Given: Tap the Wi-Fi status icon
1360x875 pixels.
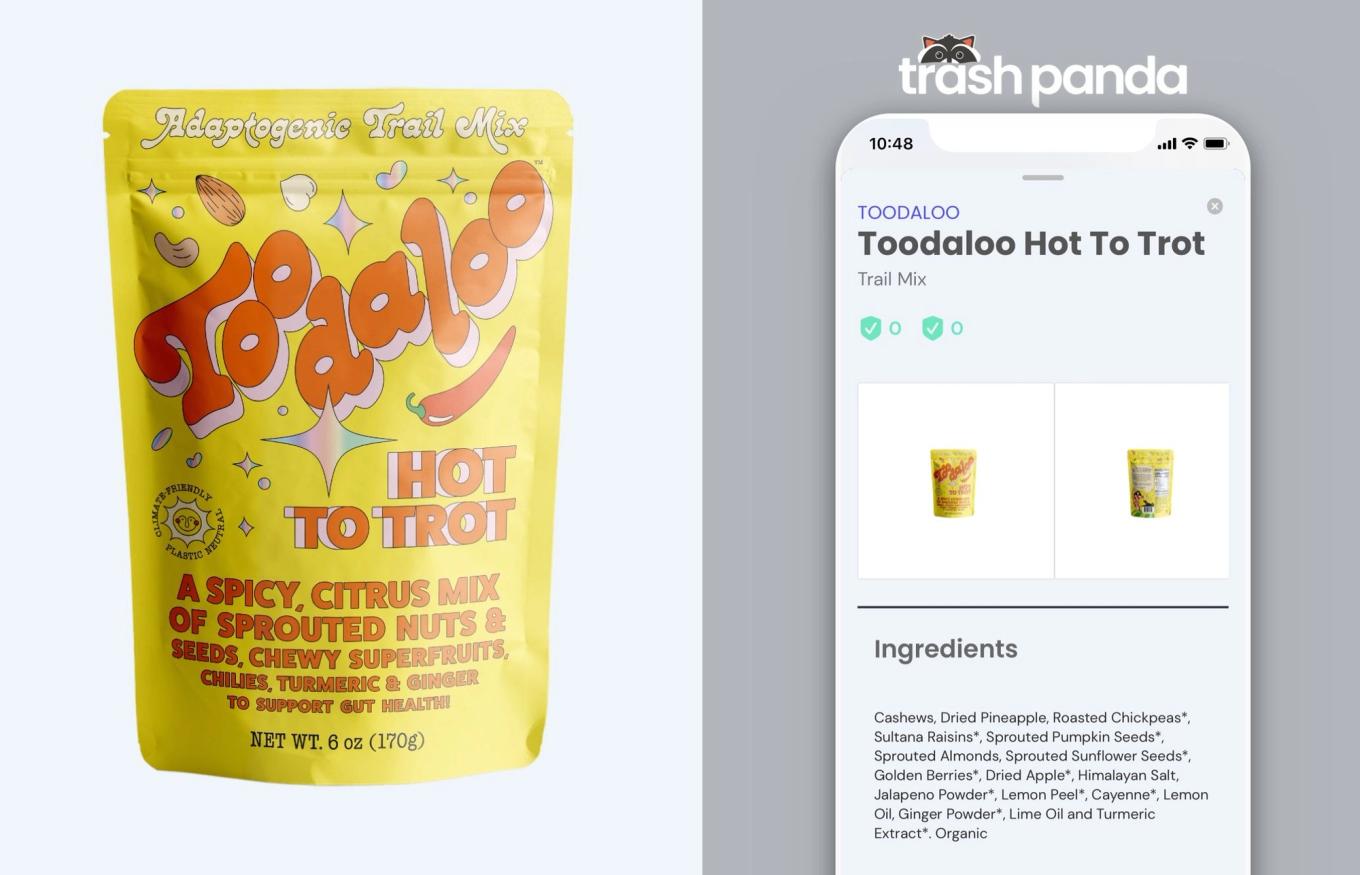Looking at the screenshot, I should click(1189, 144).
